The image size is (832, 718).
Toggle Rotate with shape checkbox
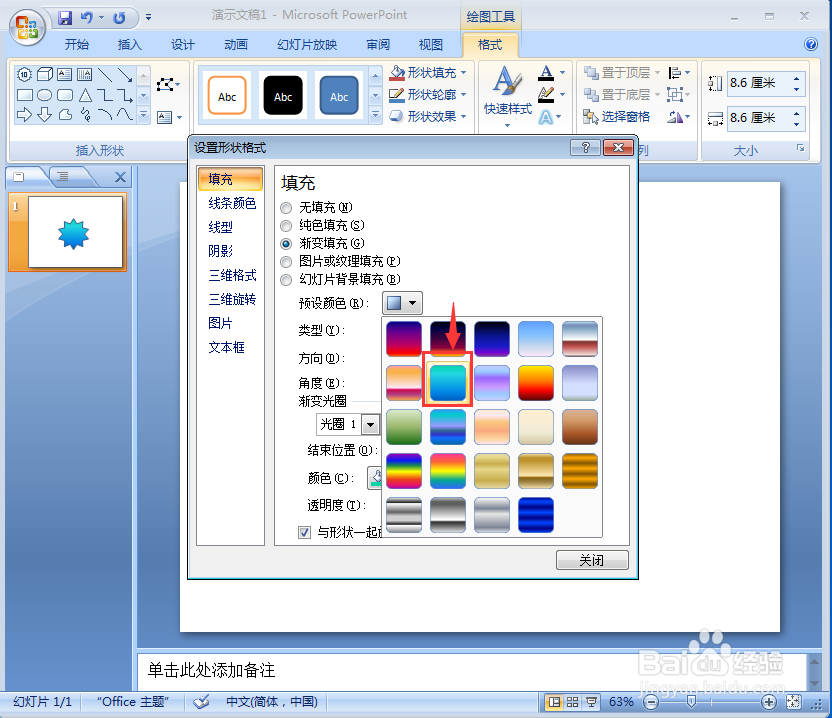tap(305, 532)
